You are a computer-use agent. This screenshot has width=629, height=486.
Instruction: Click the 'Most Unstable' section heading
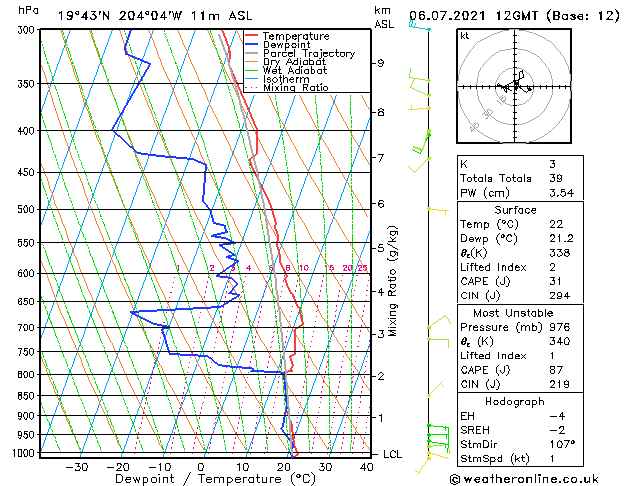pos(513,313)
